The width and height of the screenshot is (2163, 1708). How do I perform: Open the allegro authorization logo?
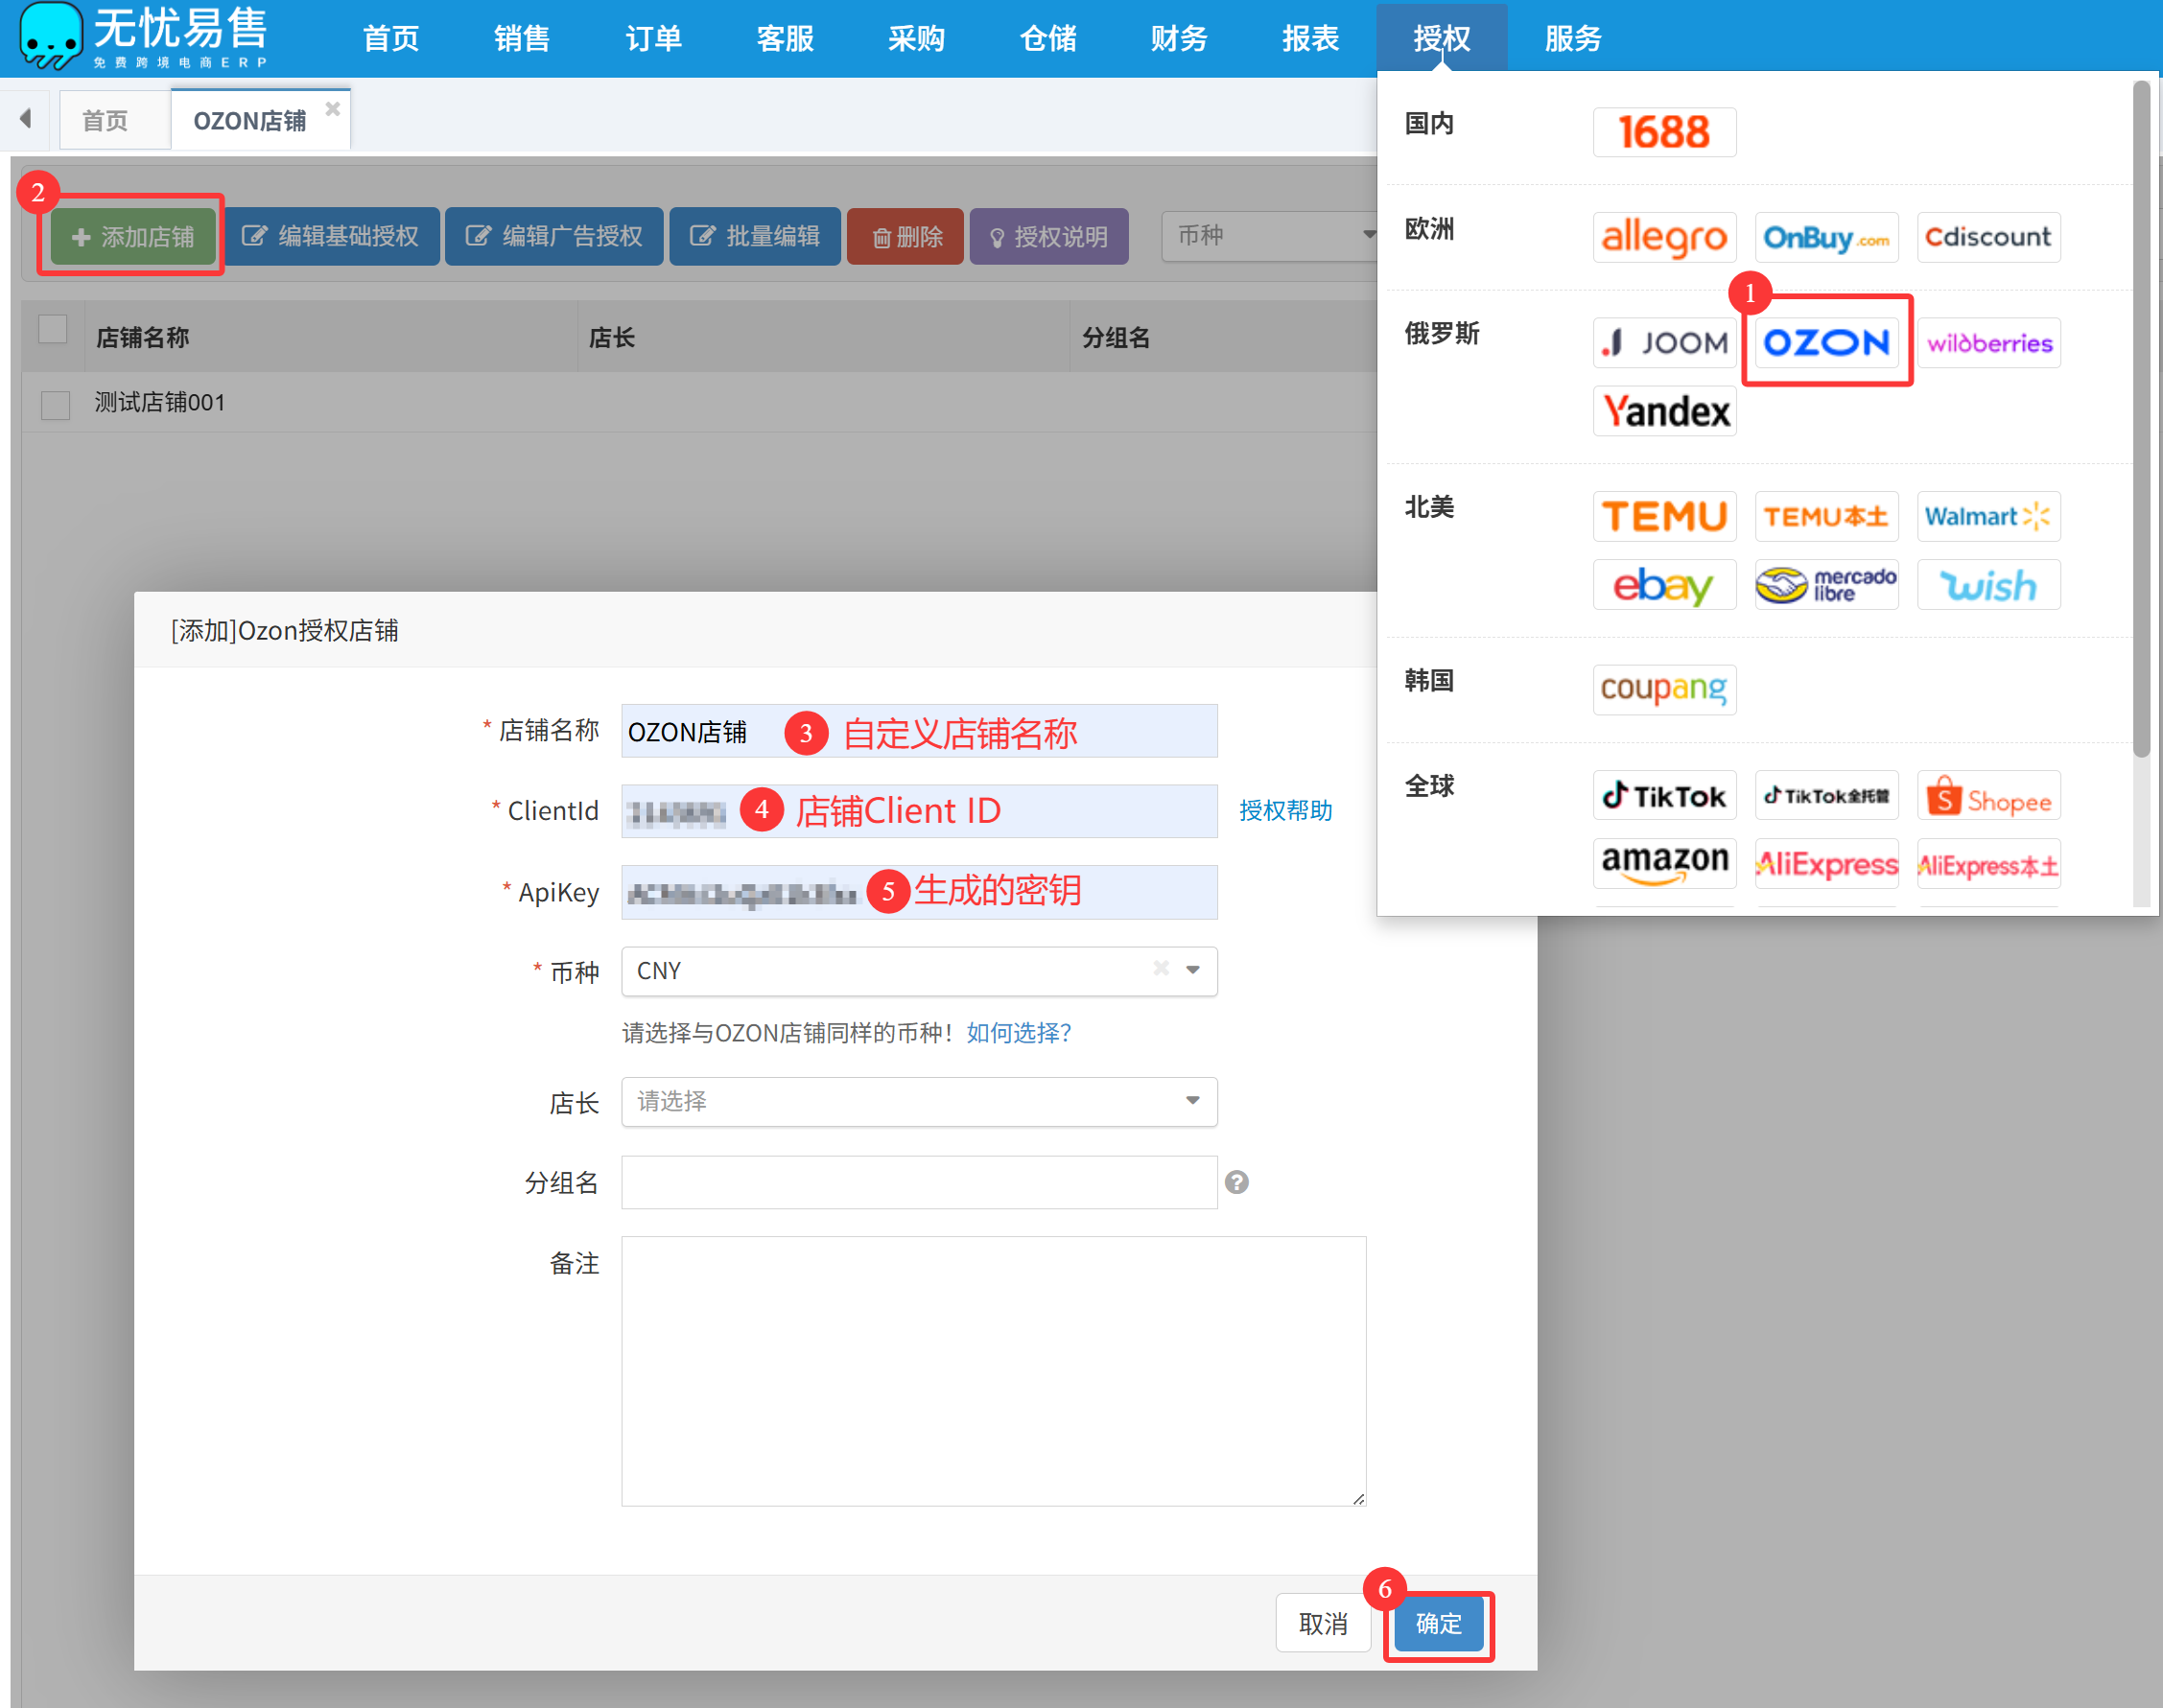pyautogui.click(x=1664, y=237)
